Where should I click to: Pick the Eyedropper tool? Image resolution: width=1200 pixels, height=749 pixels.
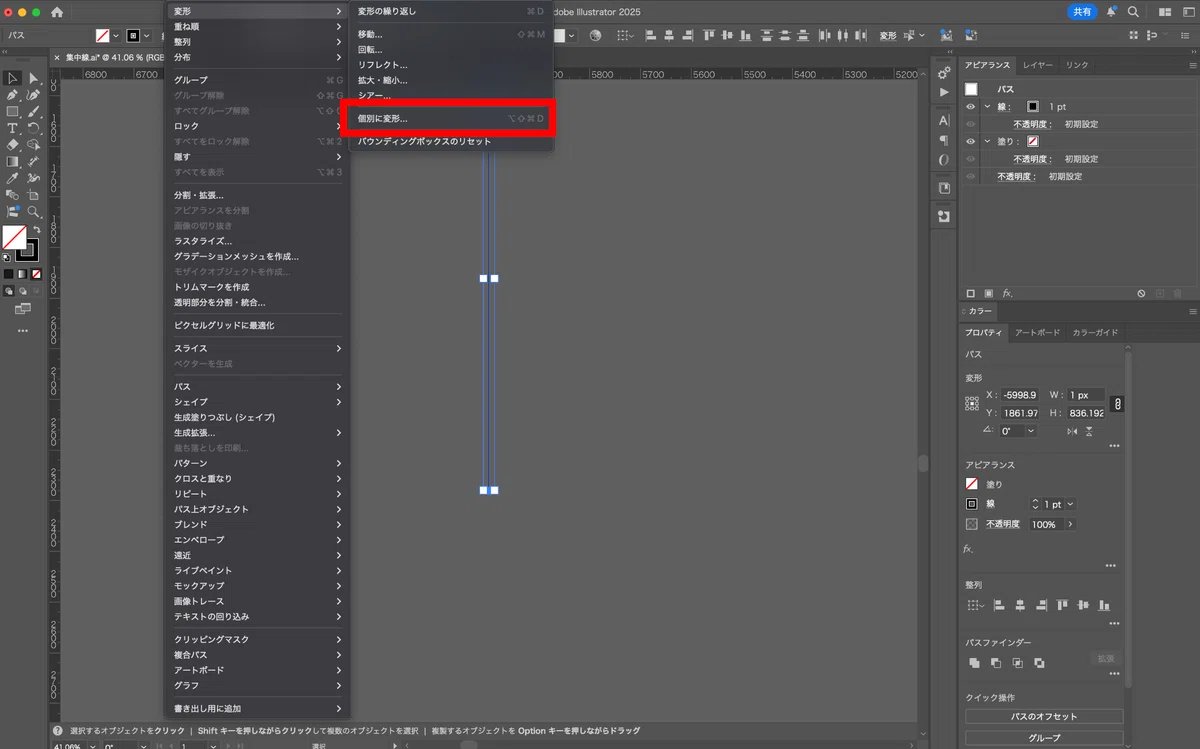(x=13, y=179)
